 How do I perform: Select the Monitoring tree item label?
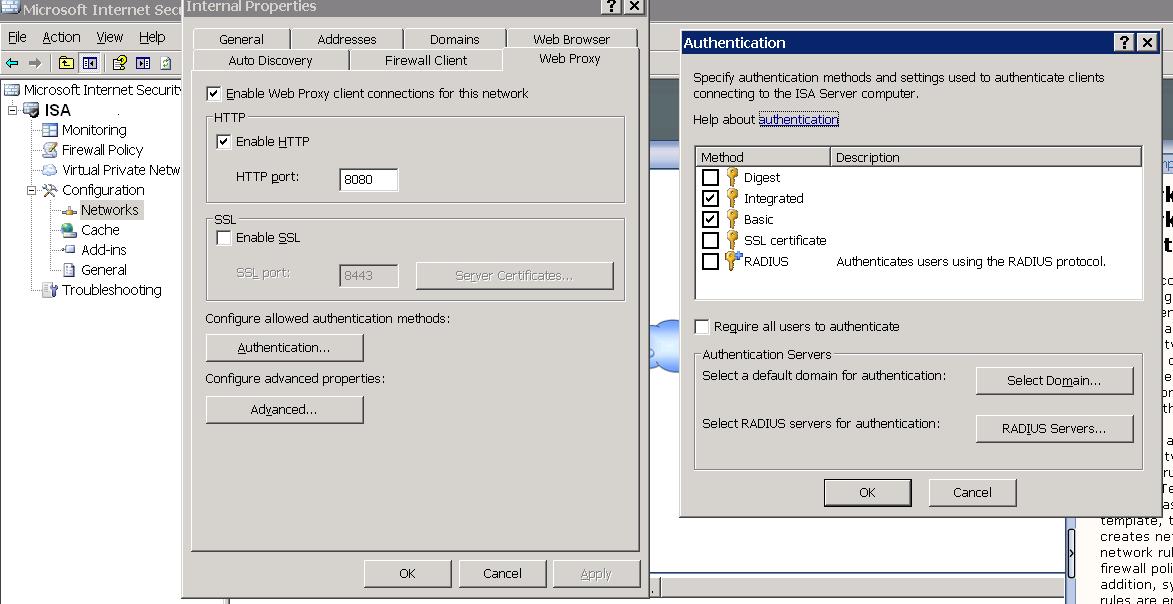coord(94,130)
